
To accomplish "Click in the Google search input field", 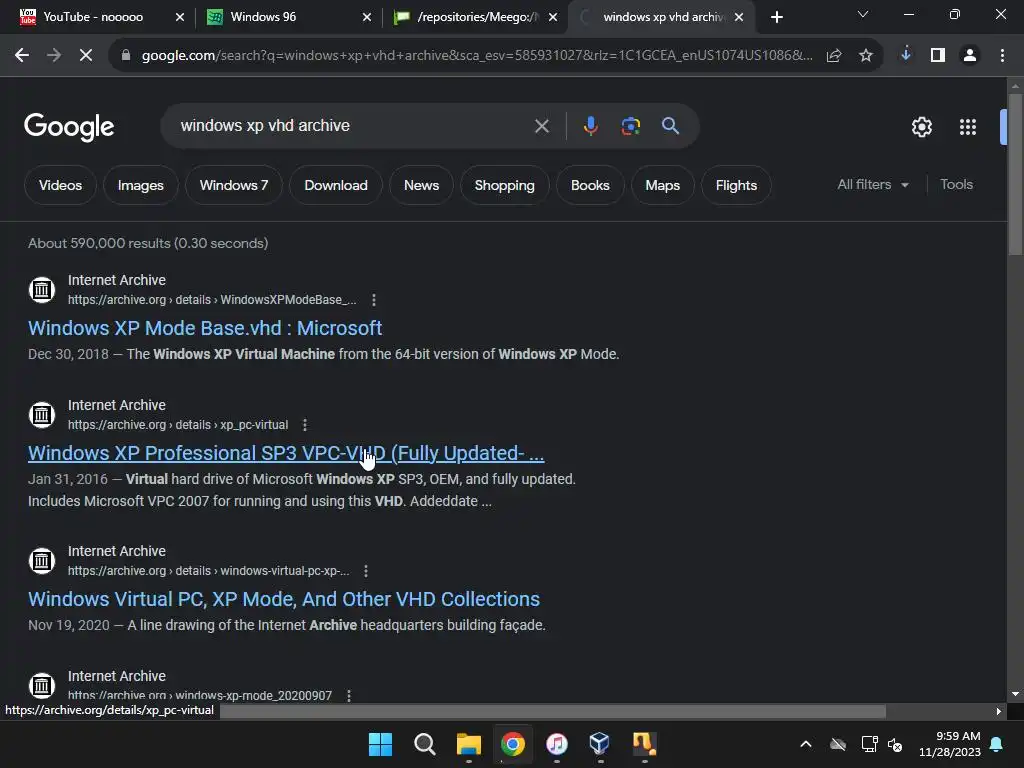I will (353, 125).
